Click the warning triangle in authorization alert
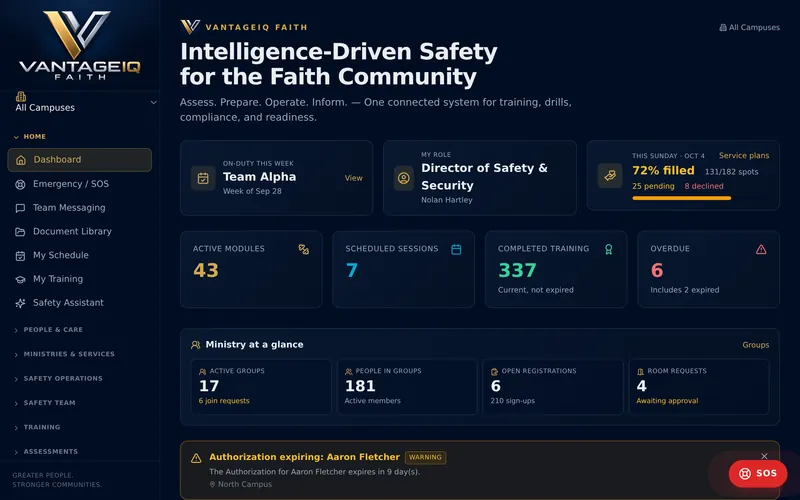Image resolution: width=800 pixels, height=500 pixels. point(196,458)
